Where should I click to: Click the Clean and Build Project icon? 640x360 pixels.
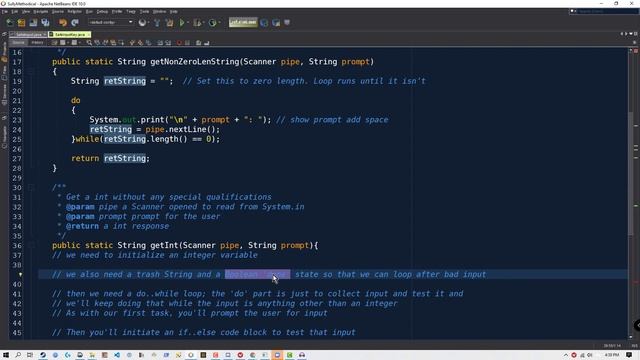click(x=169, y=22)
